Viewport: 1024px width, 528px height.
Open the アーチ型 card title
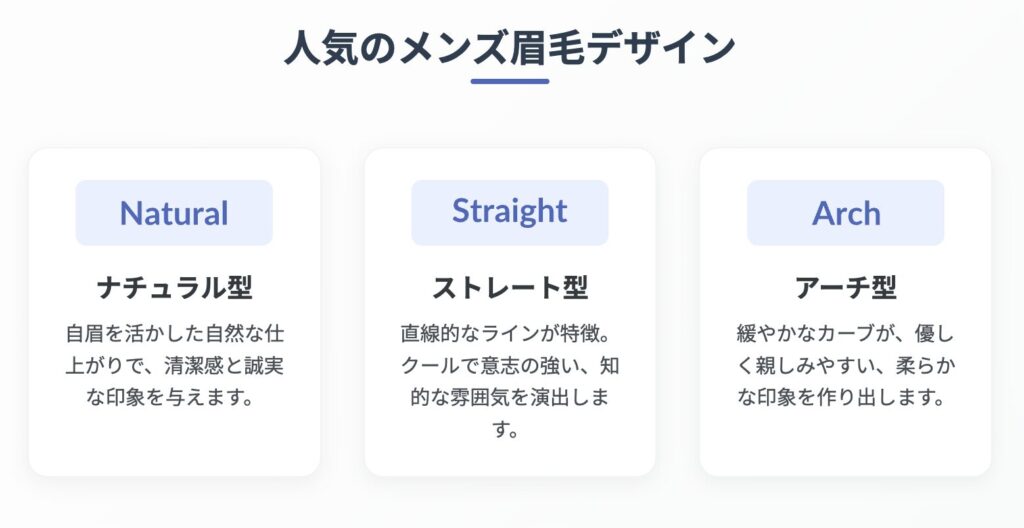(846, 288)
